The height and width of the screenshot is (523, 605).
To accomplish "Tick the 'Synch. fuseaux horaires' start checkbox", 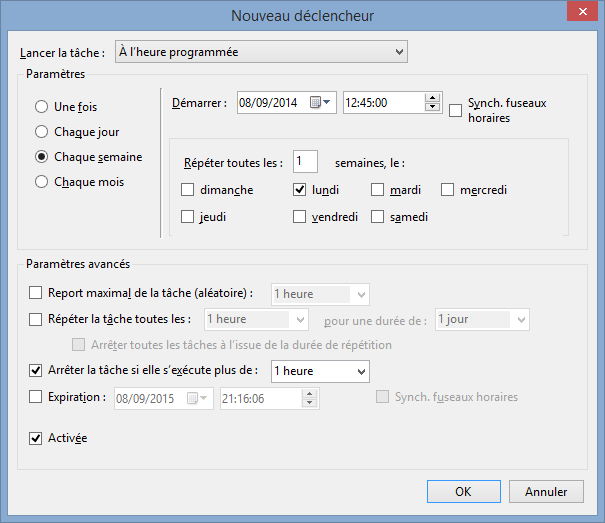I will tap(456, 110).
